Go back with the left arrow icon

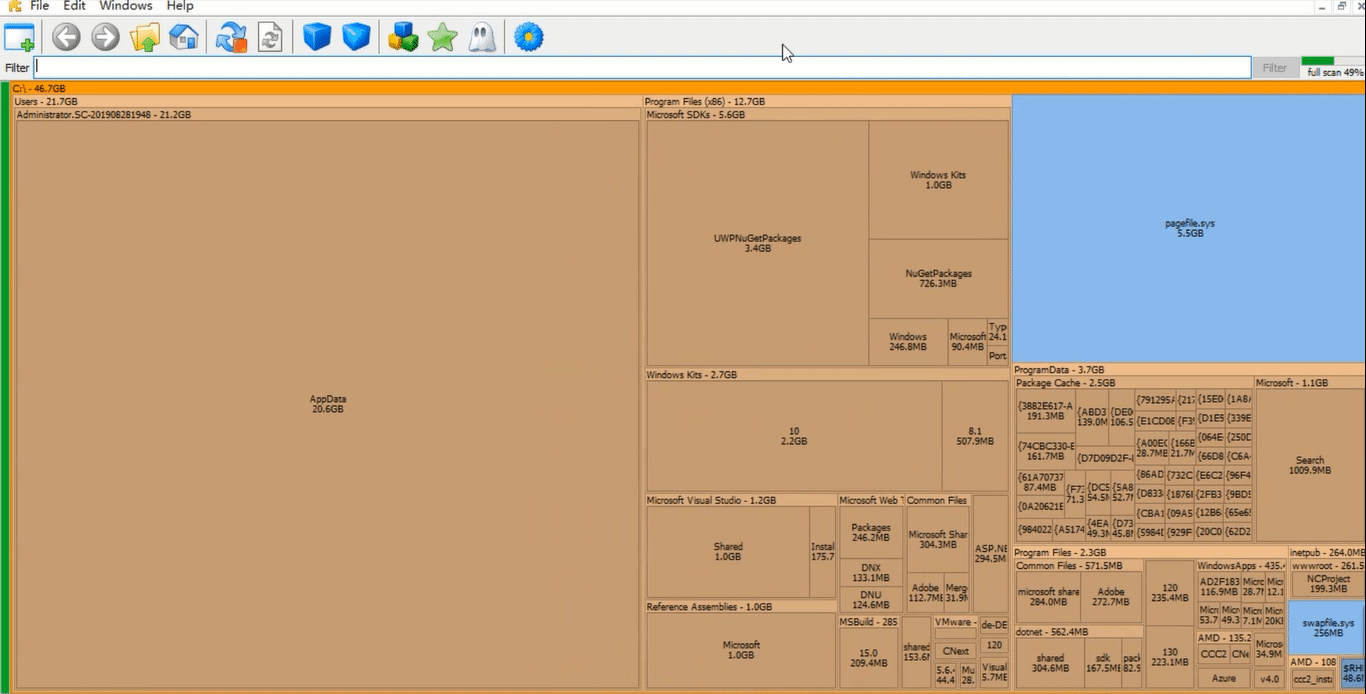pyautogui.click(x=66, y=38)
